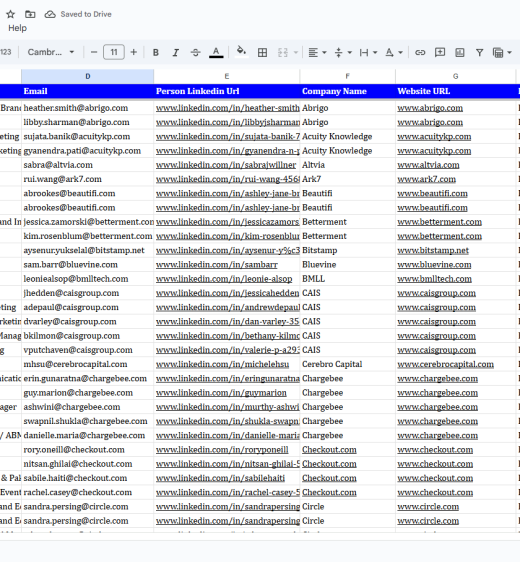The image size is (520, 562).
Task: Decrease font size with minus button
Action: coord(94,52)
